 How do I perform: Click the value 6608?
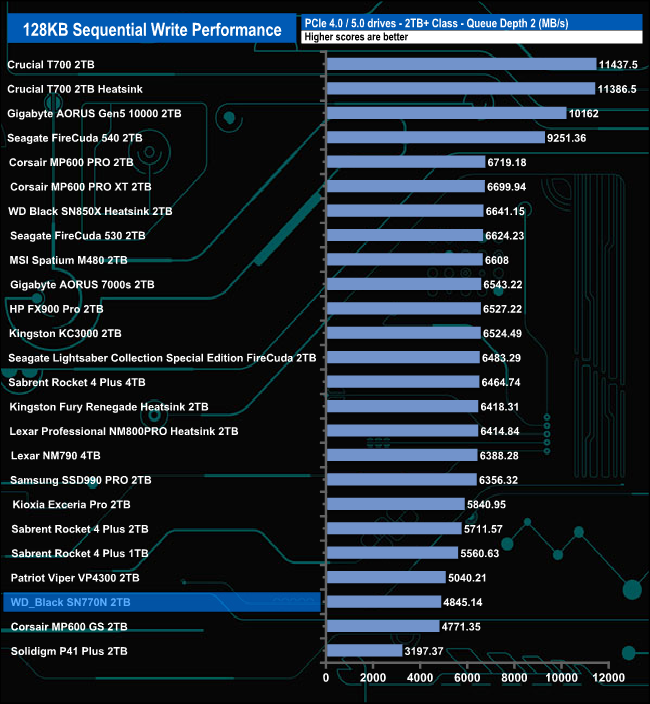tap(497, 260)
